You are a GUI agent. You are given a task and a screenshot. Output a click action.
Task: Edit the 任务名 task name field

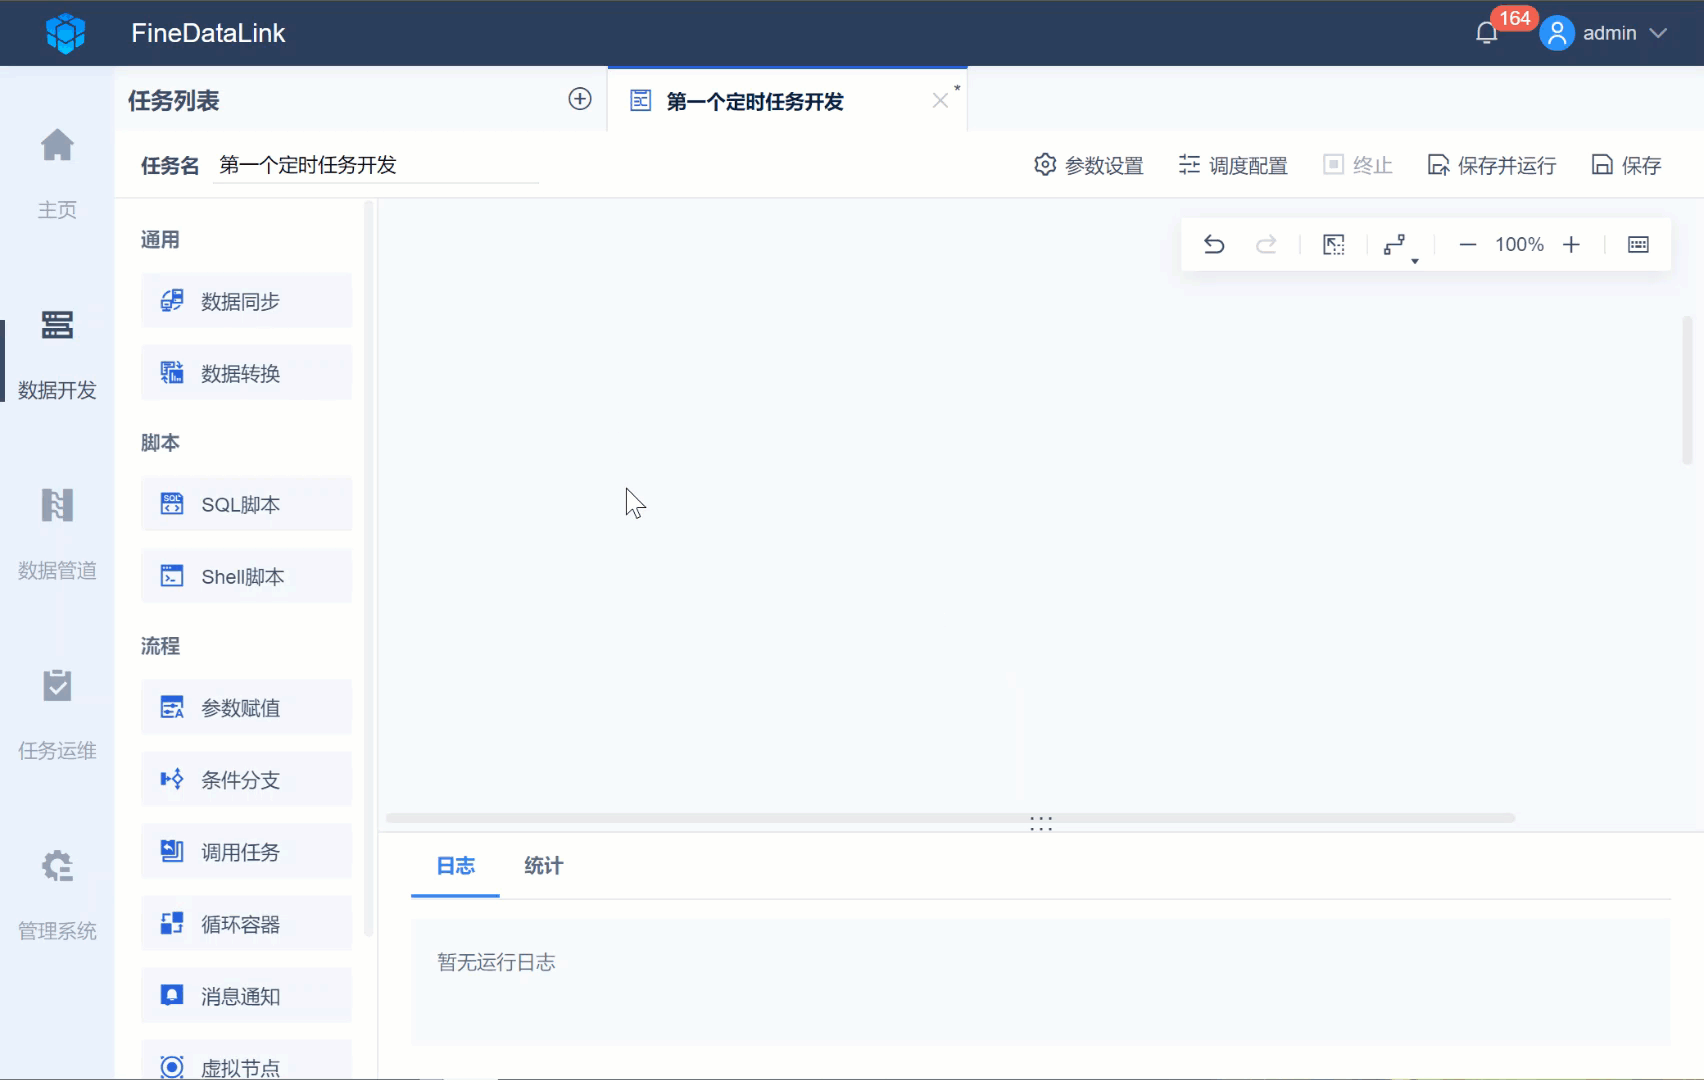[375, 165]
